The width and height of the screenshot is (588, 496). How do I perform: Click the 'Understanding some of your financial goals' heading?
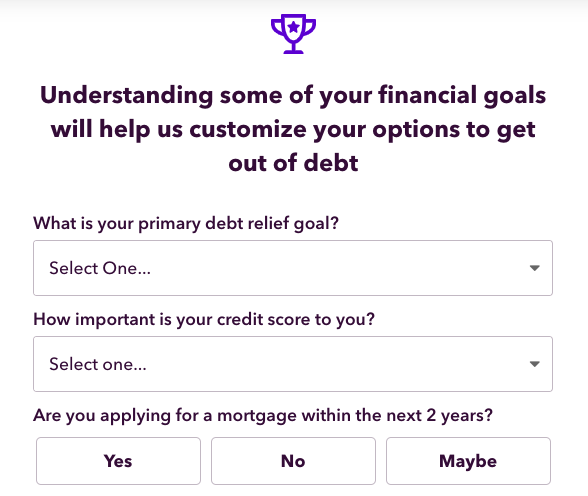click(293, 96)
